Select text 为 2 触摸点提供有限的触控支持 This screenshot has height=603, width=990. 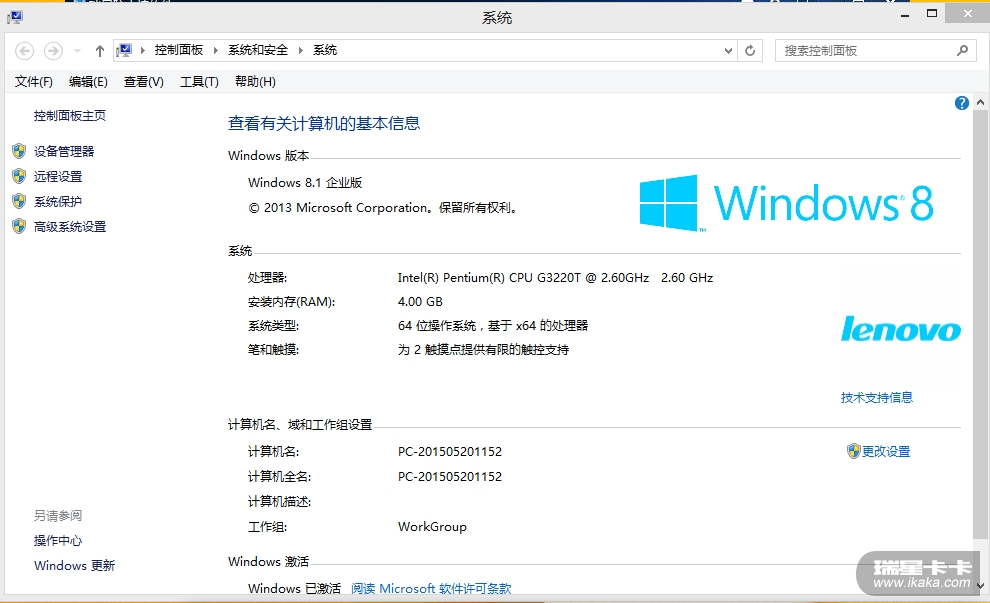483,350
